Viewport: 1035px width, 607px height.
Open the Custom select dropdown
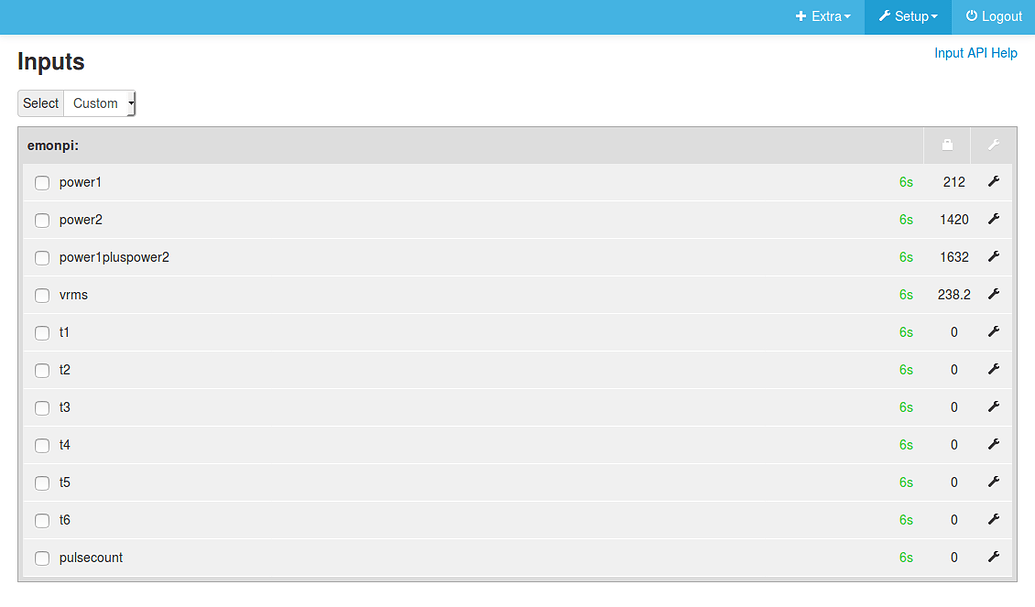[100, 104]
